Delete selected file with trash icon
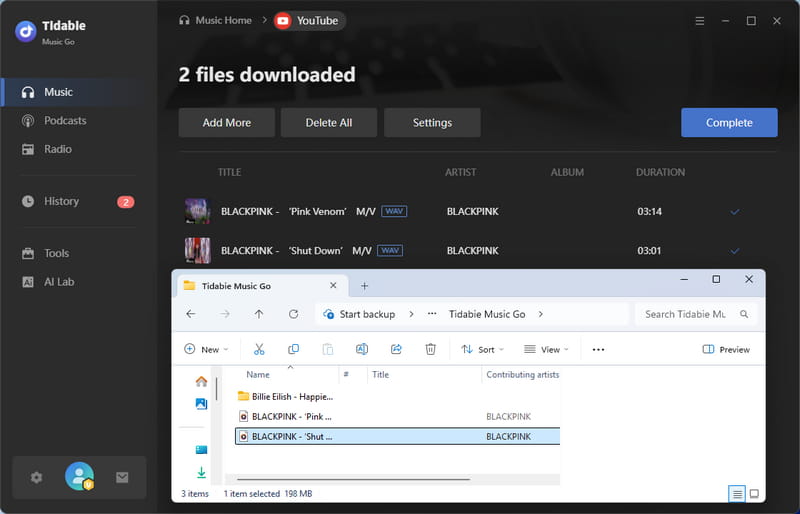 (x=431, y=349)
